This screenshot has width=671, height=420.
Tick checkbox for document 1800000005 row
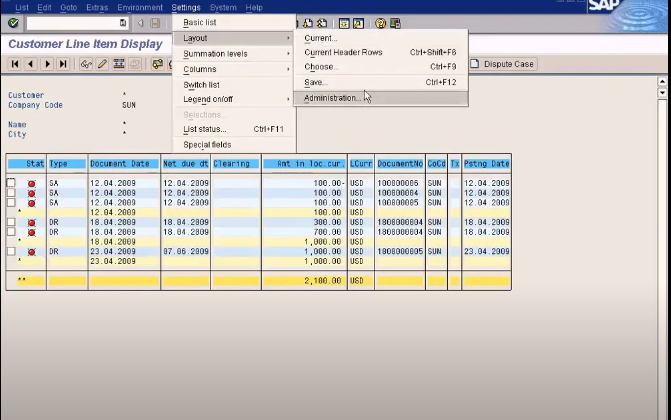(11, 251)
